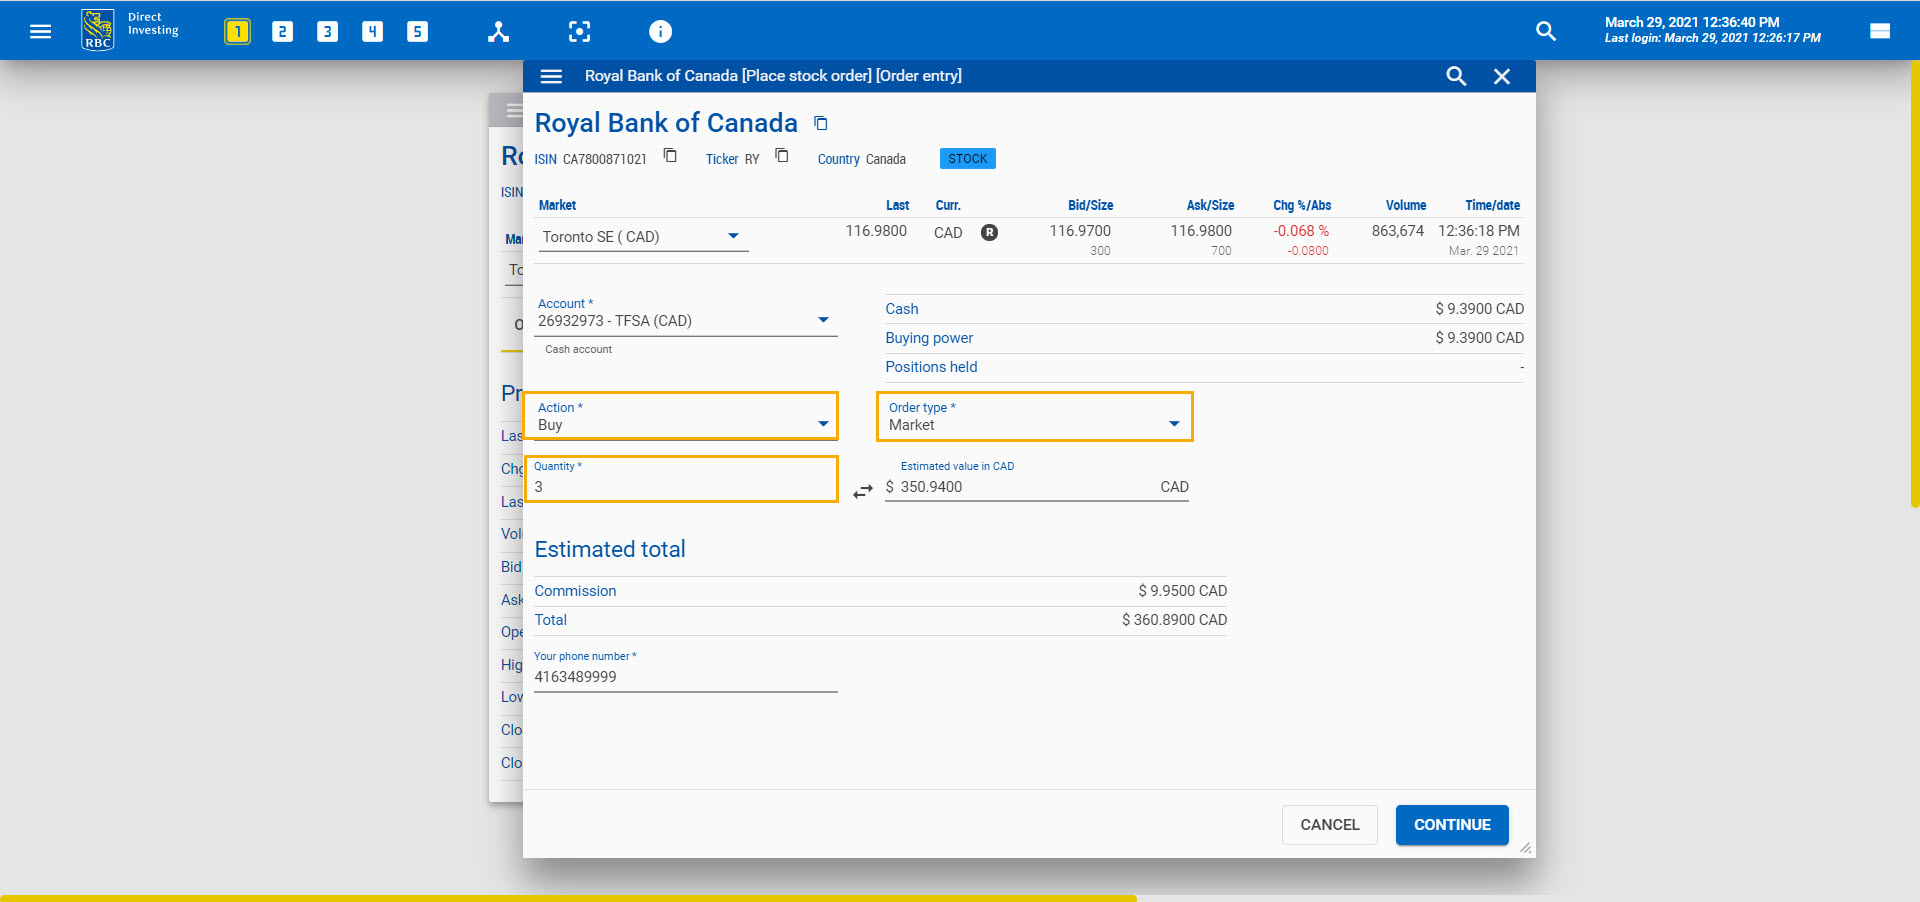The width and height of the screenshot is (1920, 902).
Task: Open the main navigation hamburger menu
Action: tap(40, 30)
